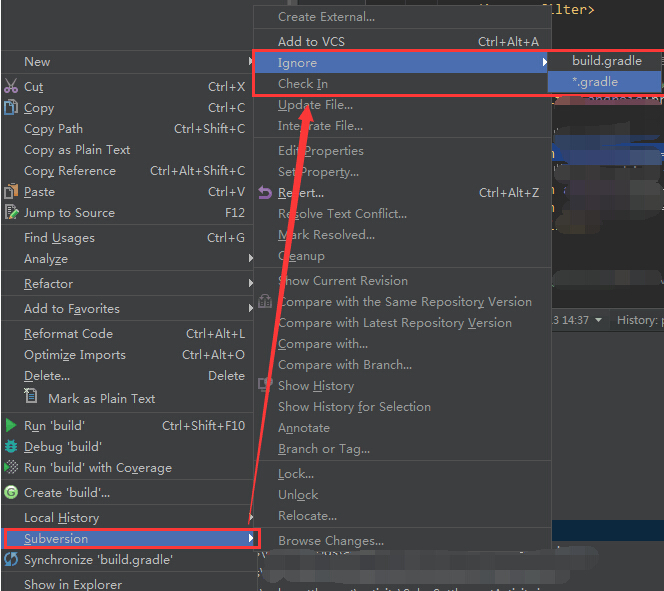Click the Mark as Plain Text file icon
The image size is (664, 591).
coord(30,396)
